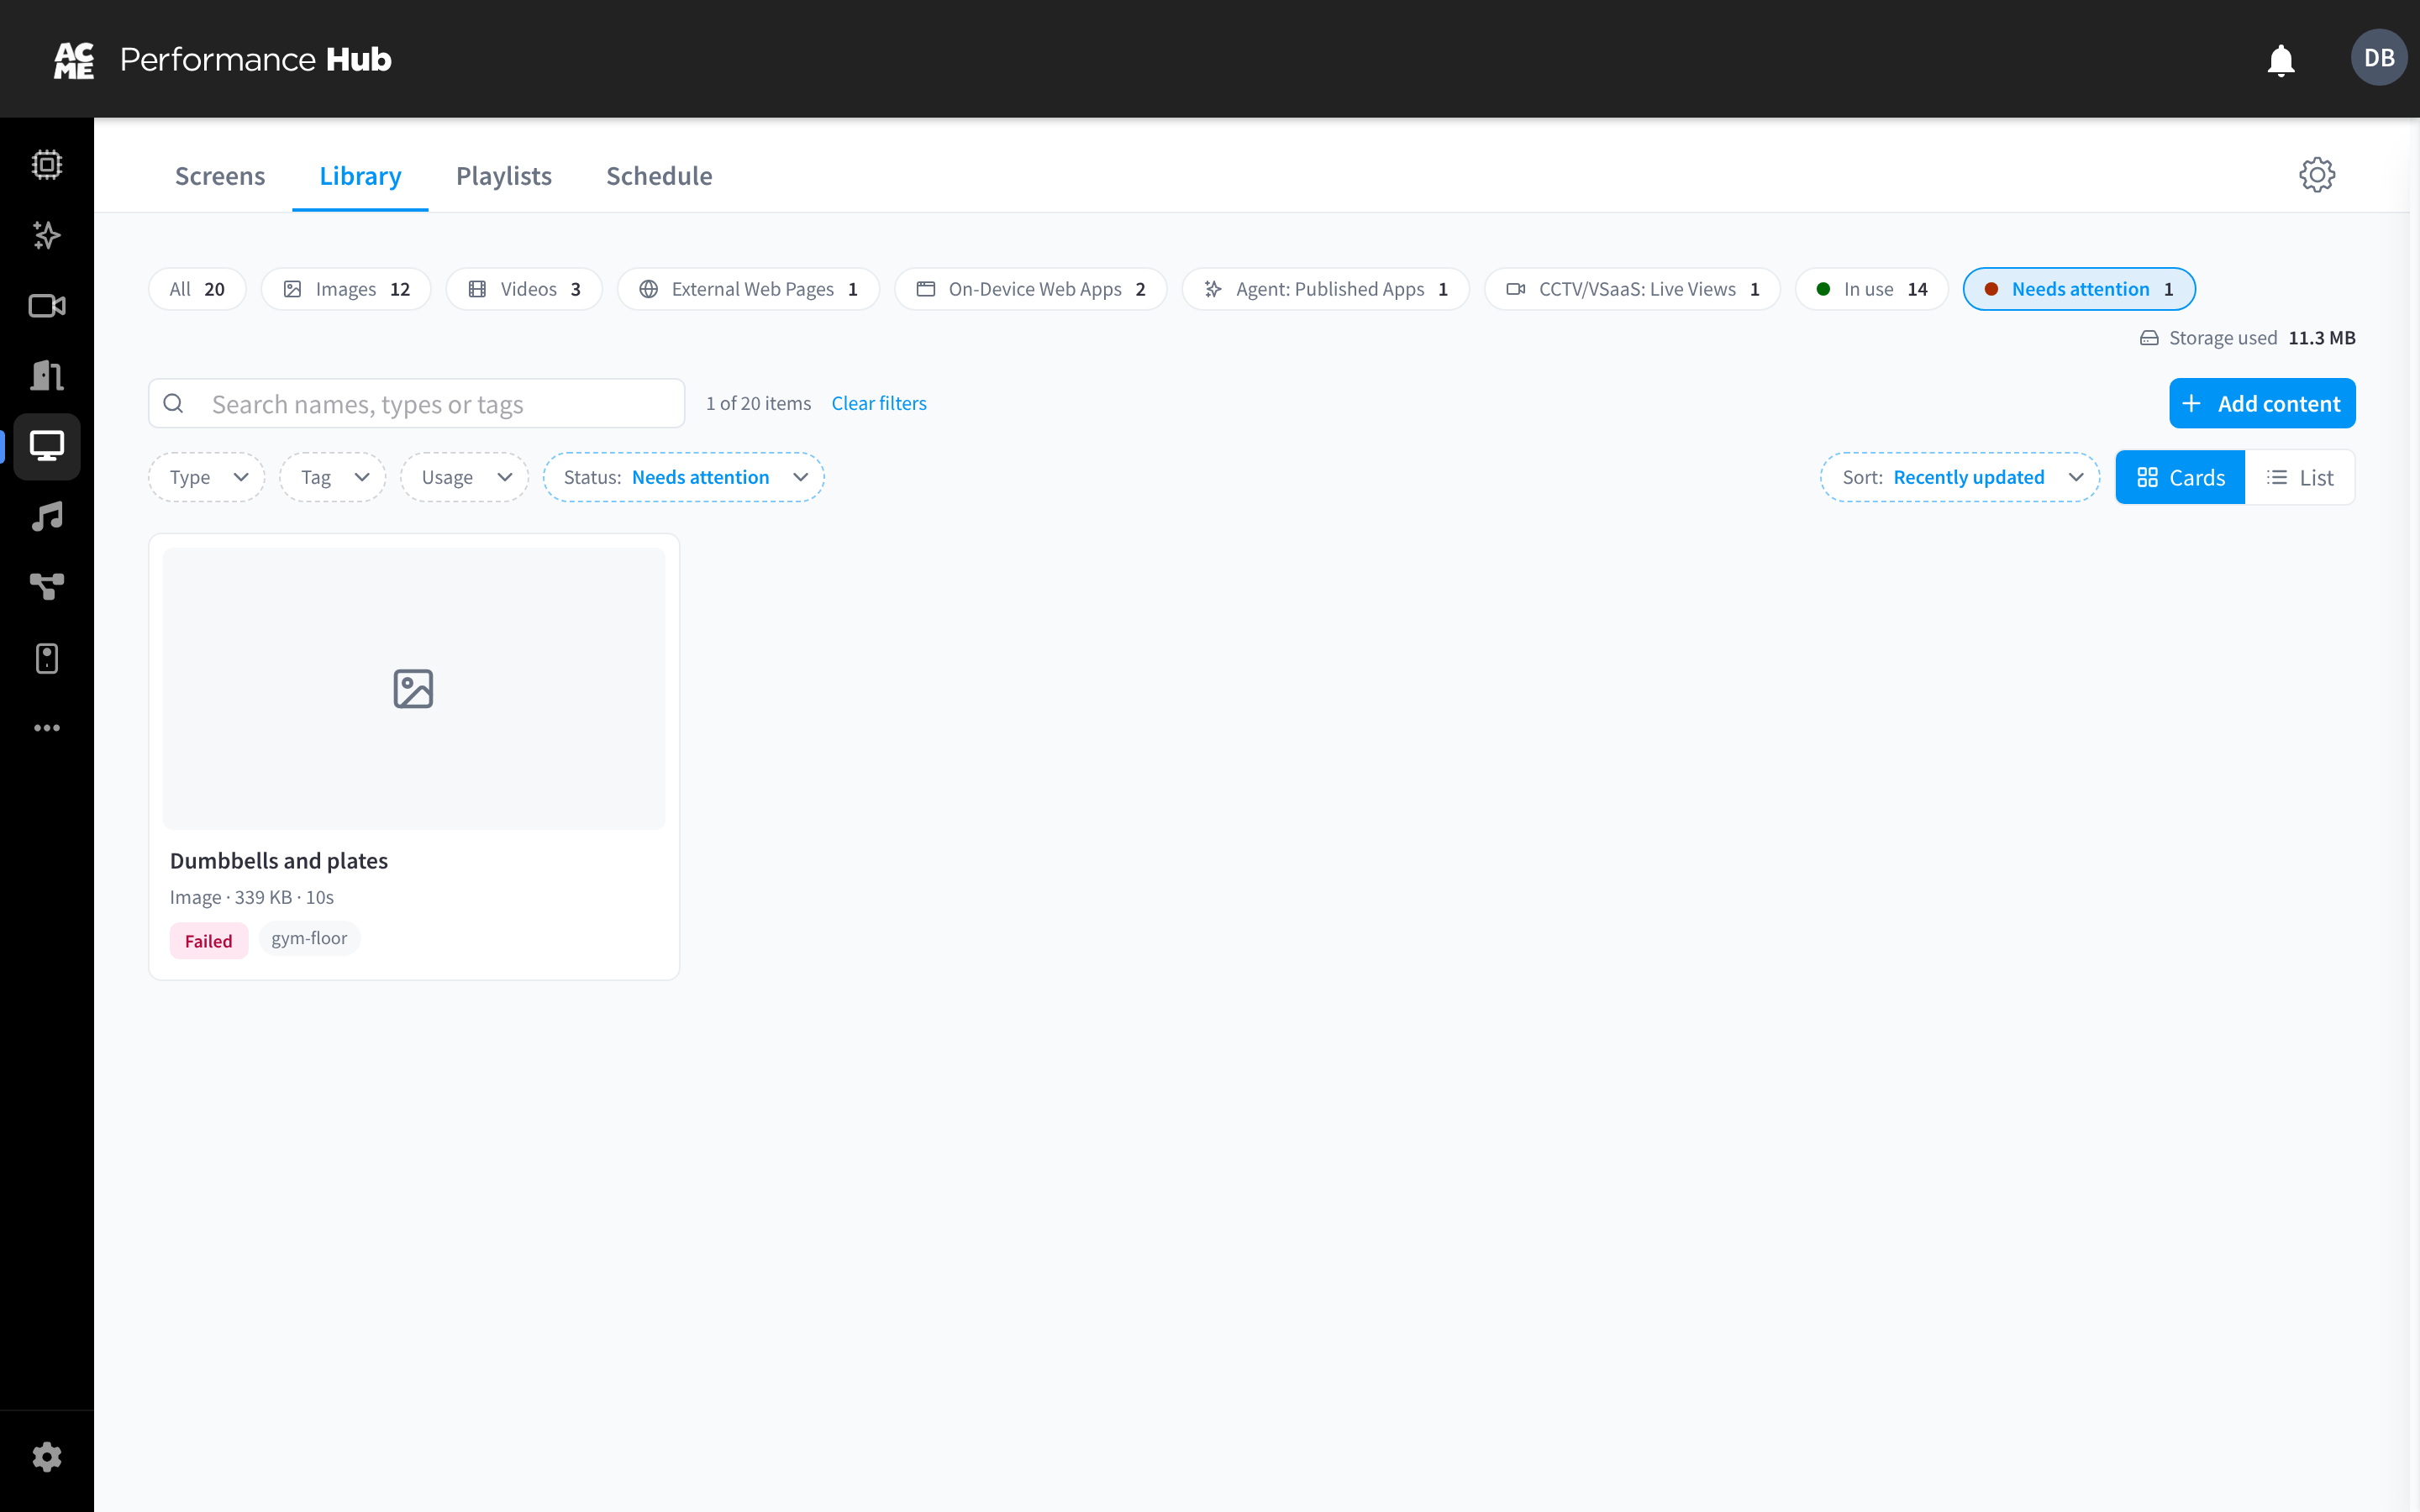
Task: Filter by External Web Pages chip
Action: pyautogui.click(x=748, y=289)
